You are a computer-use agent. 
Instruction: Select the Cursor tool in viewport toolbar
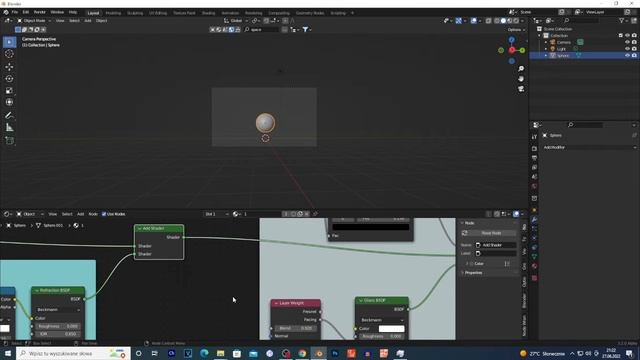[x=9, y=54]
